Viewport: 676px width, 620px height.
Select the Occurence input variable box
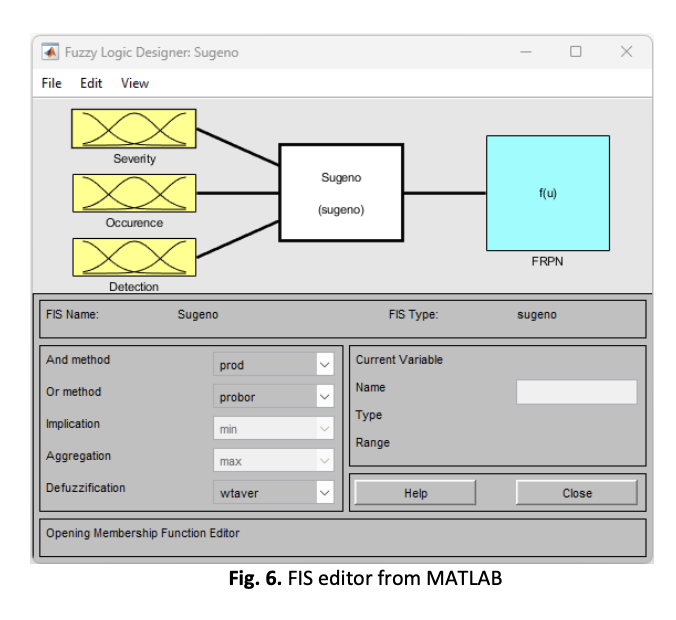point(134,193)
